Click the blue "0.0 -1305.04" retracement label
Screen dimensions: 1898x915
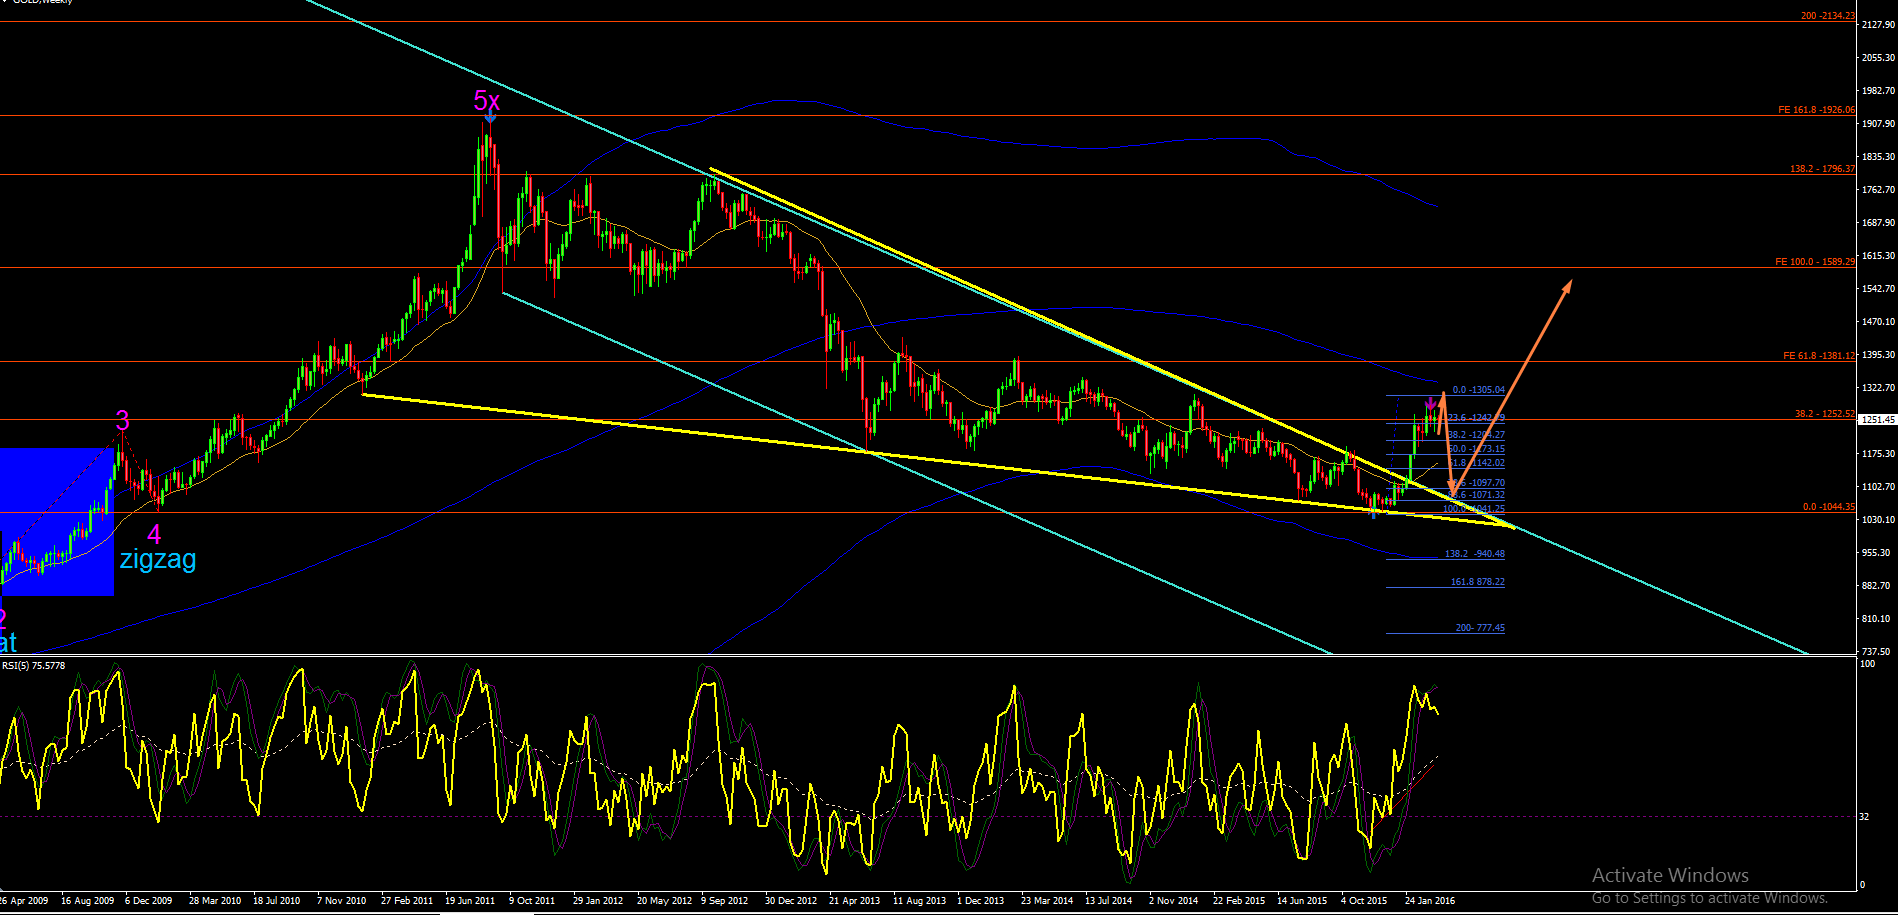point(1478,390)
